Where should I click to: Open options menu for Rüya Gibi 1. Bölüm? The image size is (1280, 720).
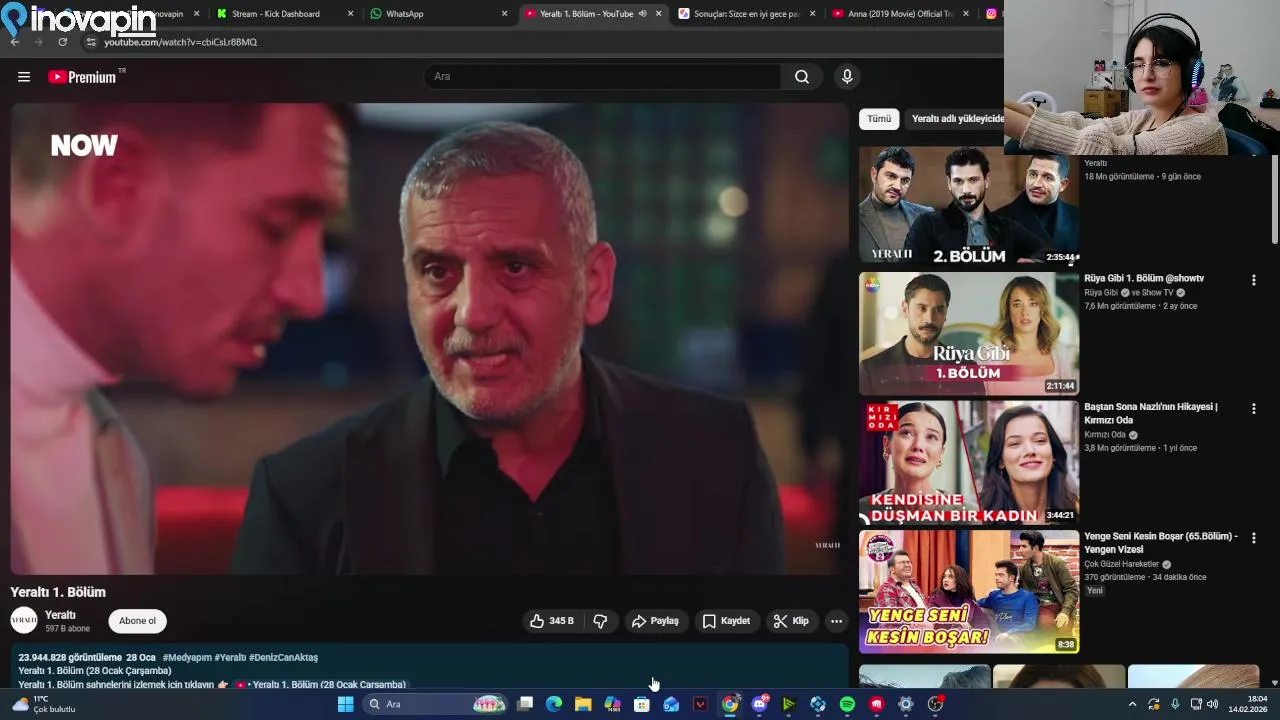[x=1253, y=280]
